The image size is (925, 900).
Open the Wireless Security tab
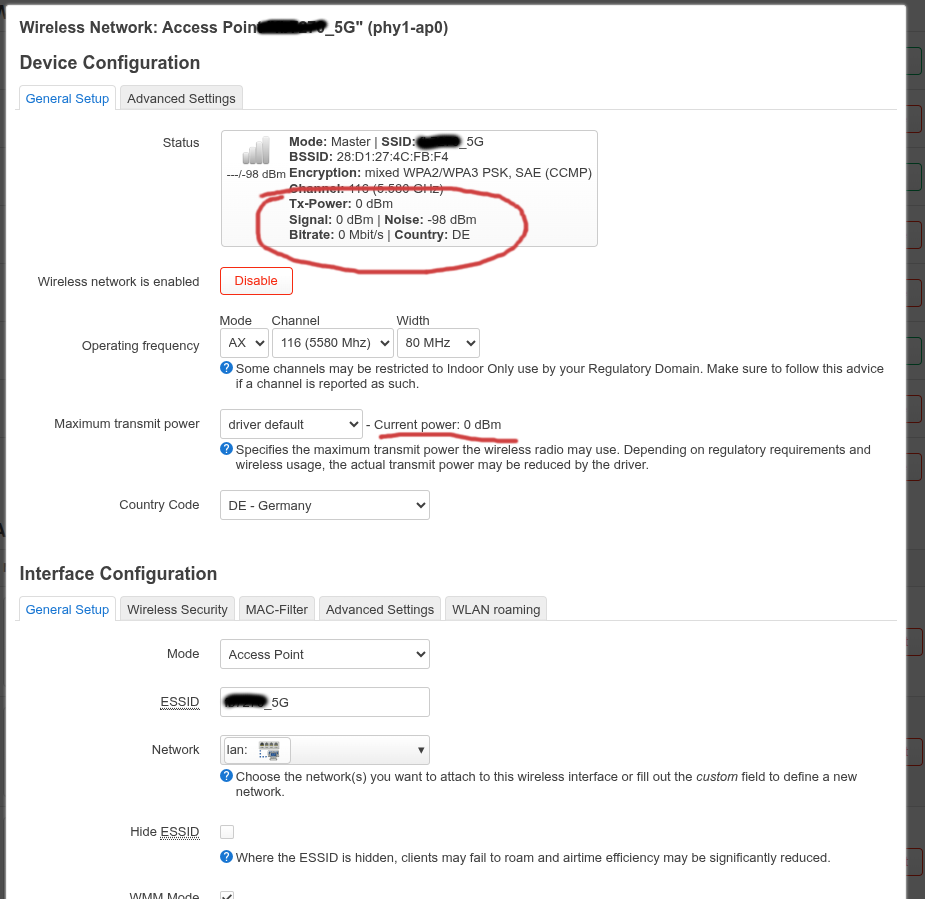click(177, 609)
